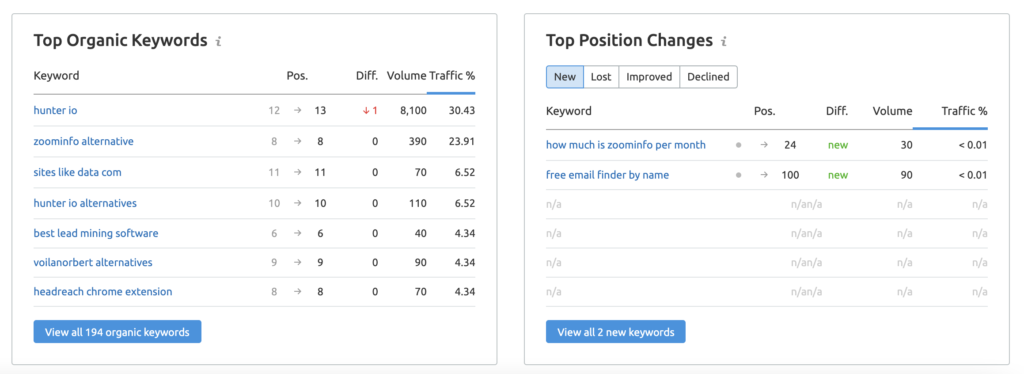This screenshot has width=1024, height=374.
Task: Sort position changes by Traffic % header
Action: [x=964, y=111]
